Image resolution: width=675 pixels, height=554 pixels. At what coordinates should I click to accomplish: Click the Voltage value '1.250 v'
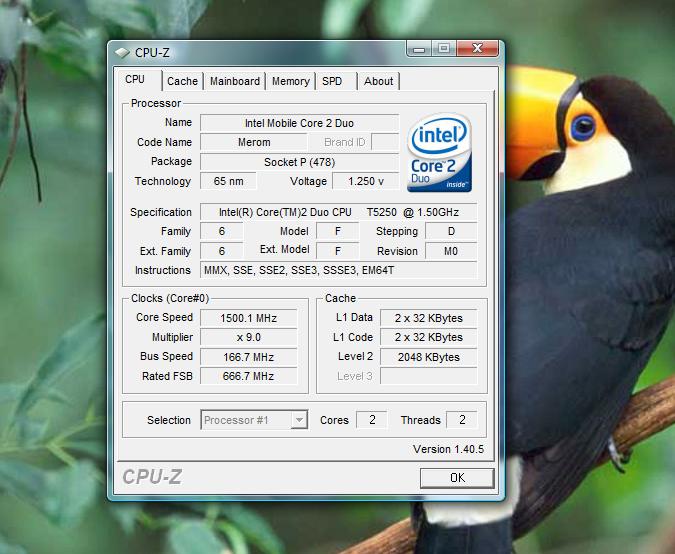coord(366,181)
